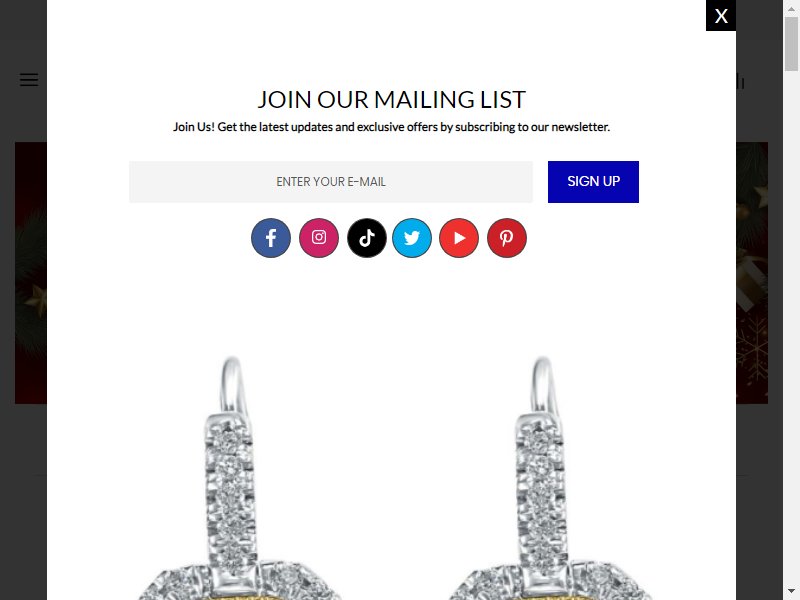Open the Twitter bird icon
The width and height of the screenshot is (800, 600).
click(412, 238)
